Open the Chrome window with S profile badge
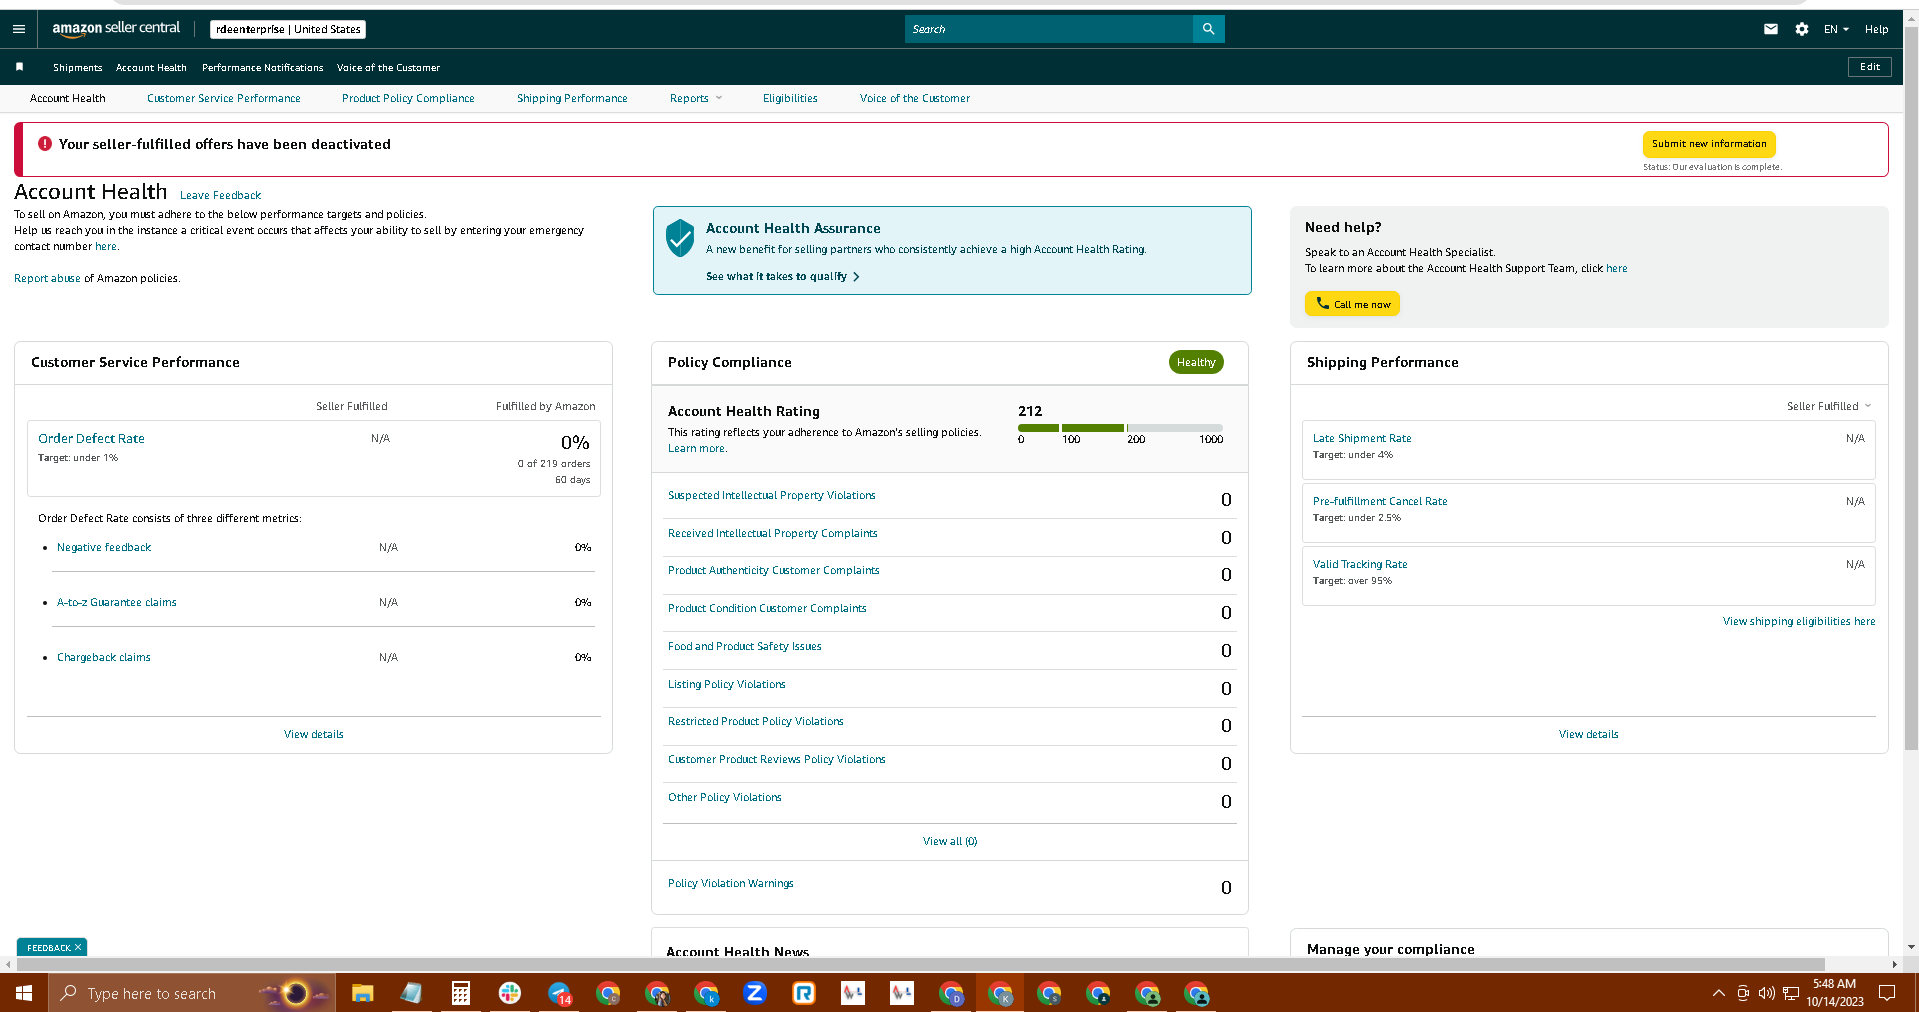The width and height of the screenshot is (1919, 1012). 1049,993
